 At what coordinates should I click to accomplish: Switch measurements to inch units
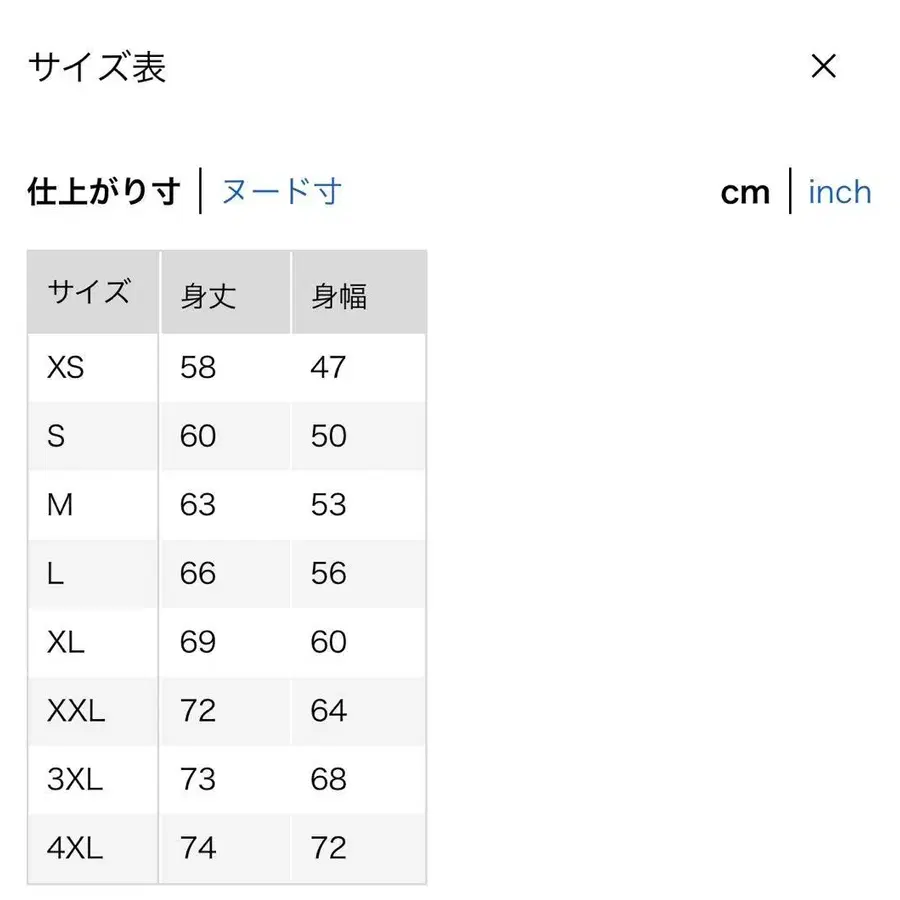click(840, 192)
